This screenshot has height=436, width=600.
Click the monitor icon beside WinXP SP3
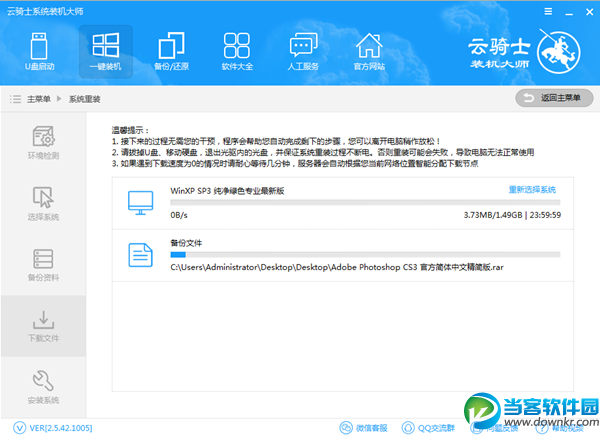[x=140, y=203]
